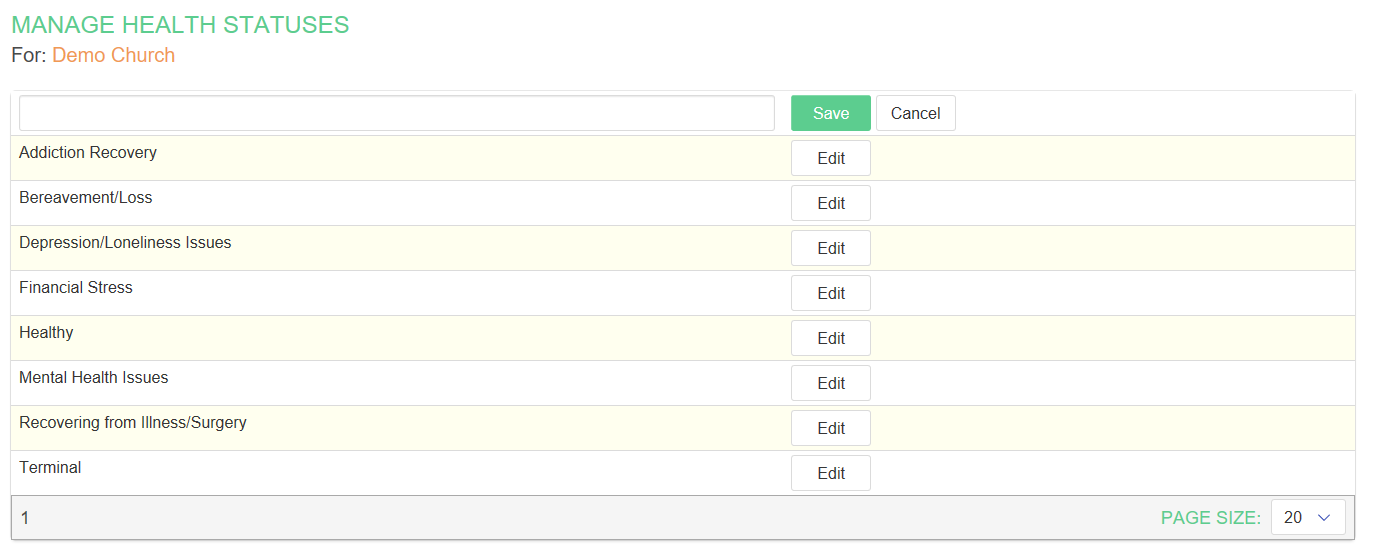
Task: Select the Healthy row label
Action: point(46,333)
